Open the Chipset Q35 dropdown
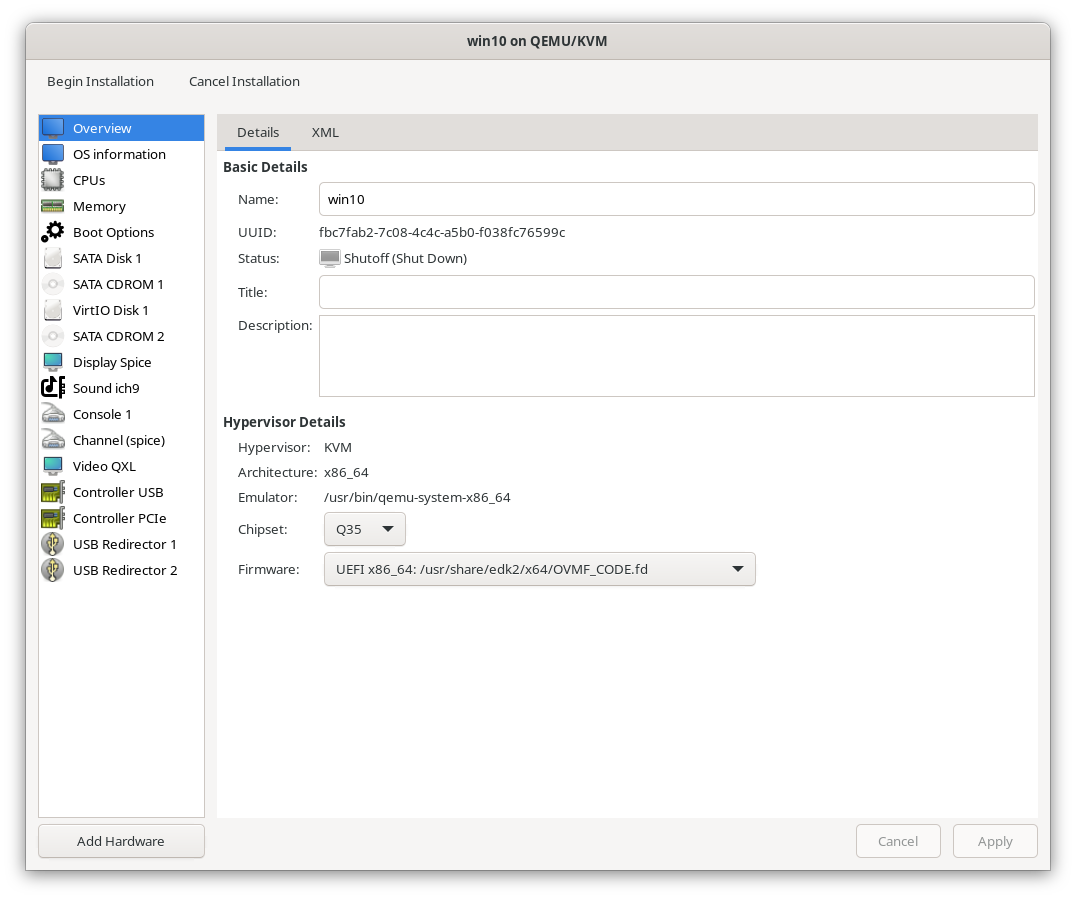Image resolution: width=1076 pixels, height=899 pixels. (364, 529)
